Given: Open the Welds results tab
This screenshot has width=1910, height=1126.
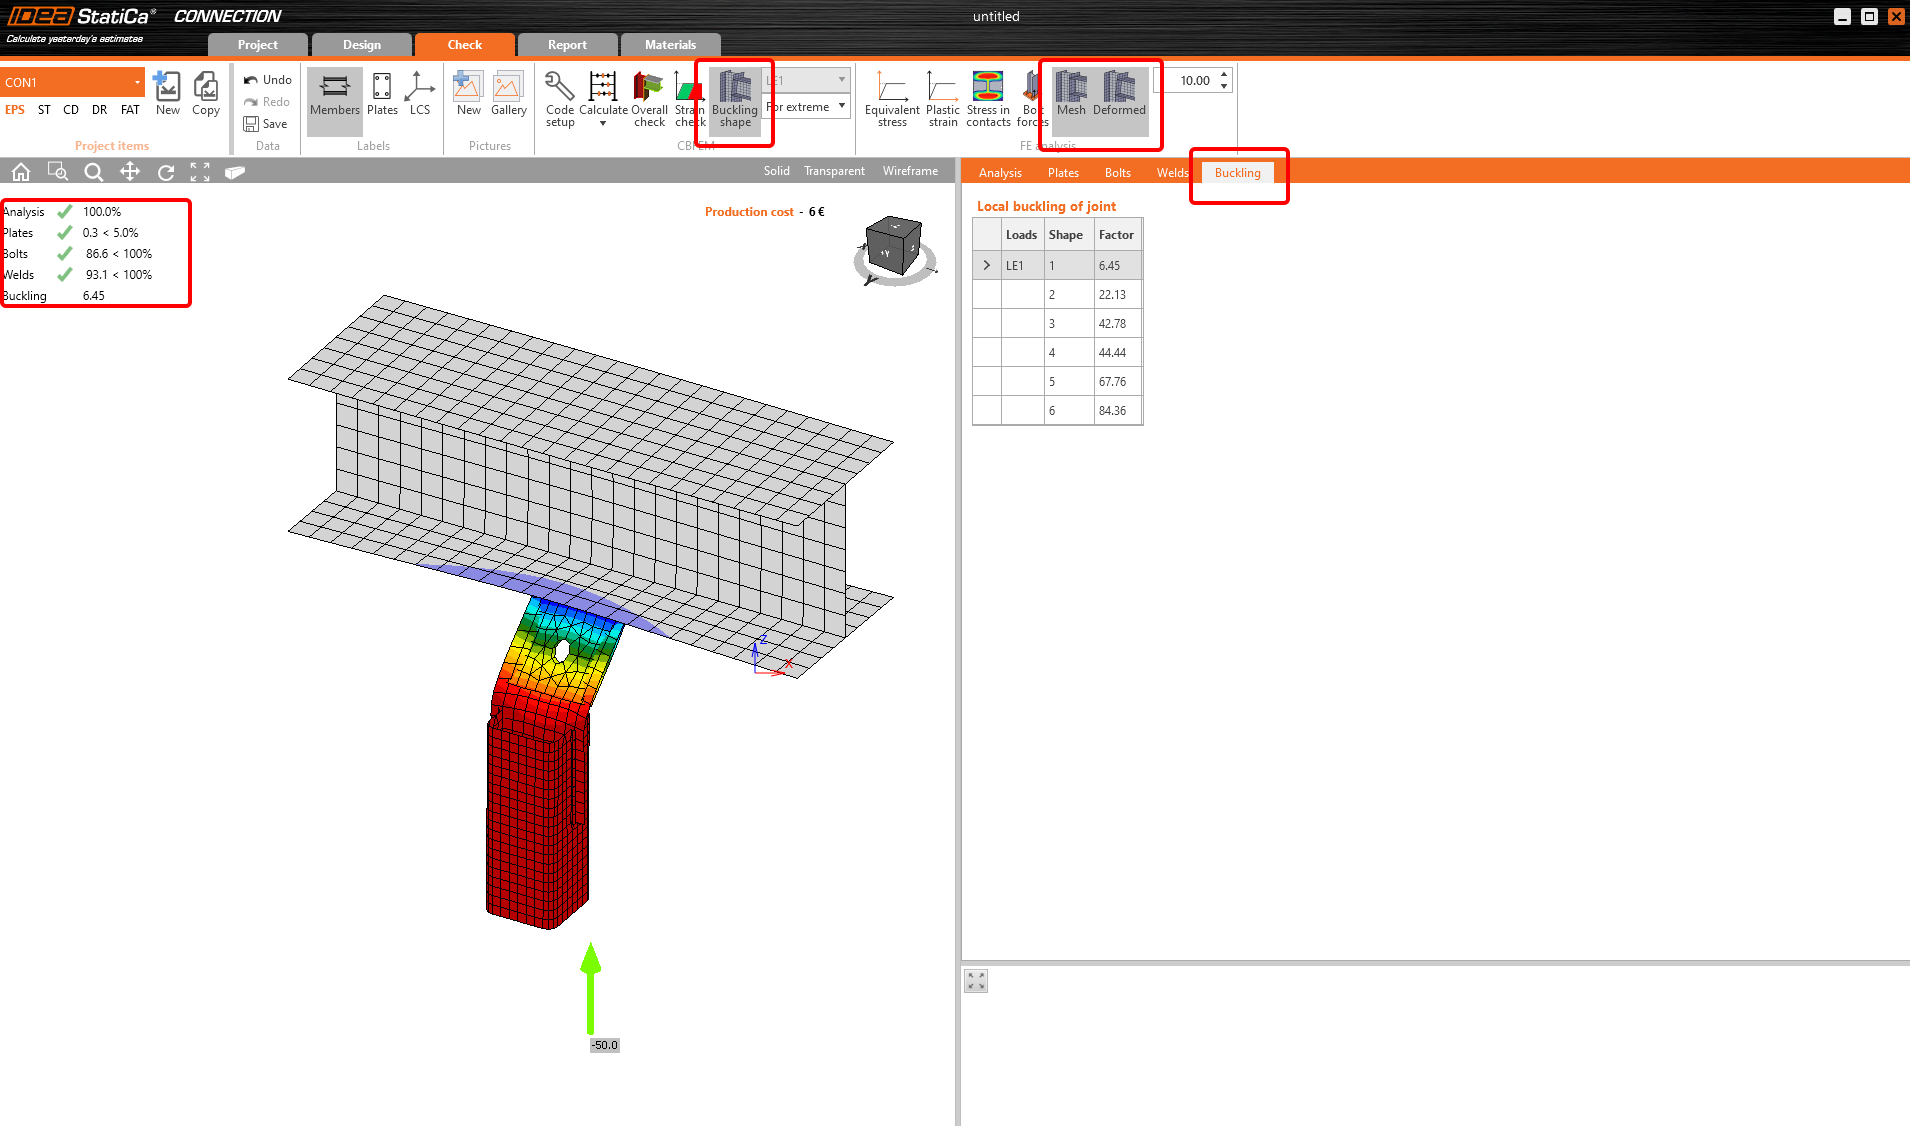Looking at the screenshot, I should (x=1171, y=172).
